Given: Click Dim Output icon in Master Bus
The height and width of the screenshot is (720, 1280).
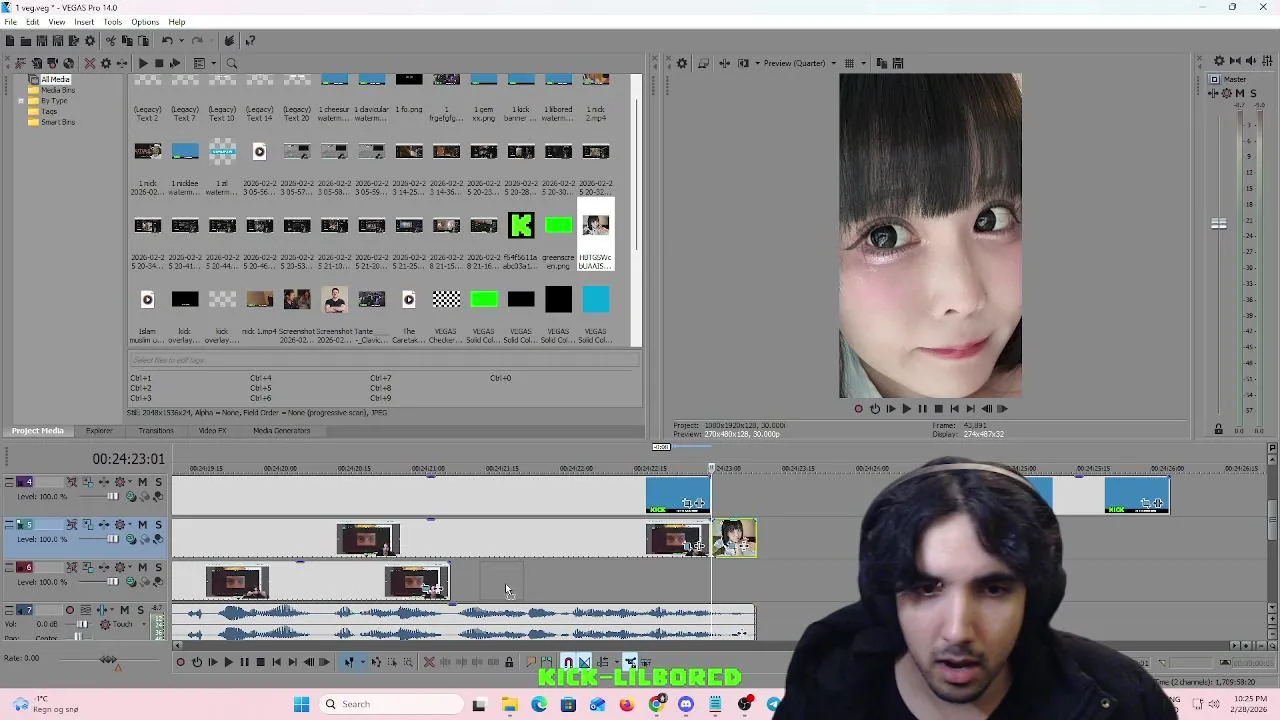Looking at the screenshot, I should [x=1251, y=61].
